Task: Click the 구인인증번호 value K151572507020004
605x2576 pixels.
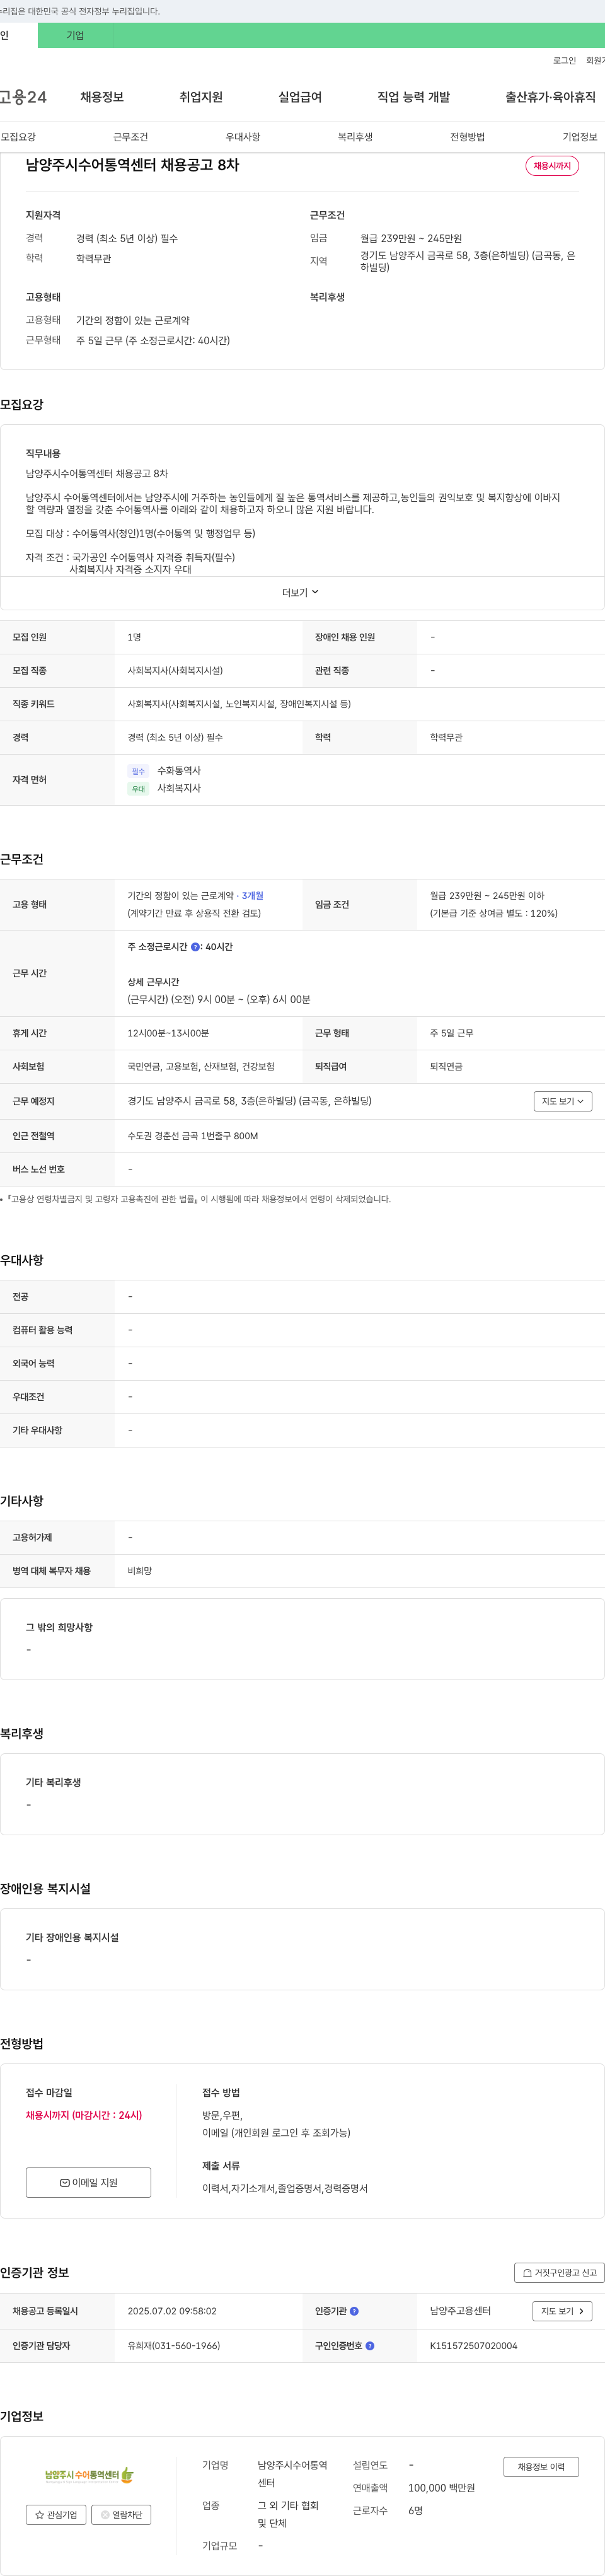Action: [x=474, y=2345]
